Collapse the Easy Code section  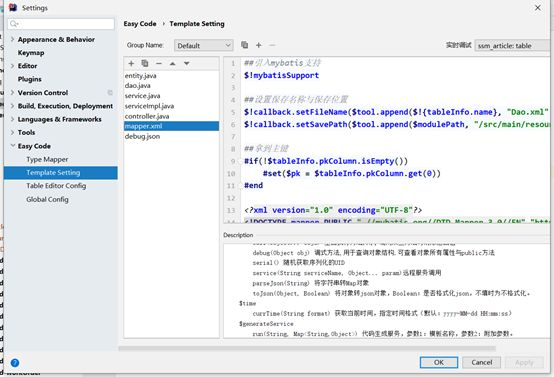(x=12, y=146)
